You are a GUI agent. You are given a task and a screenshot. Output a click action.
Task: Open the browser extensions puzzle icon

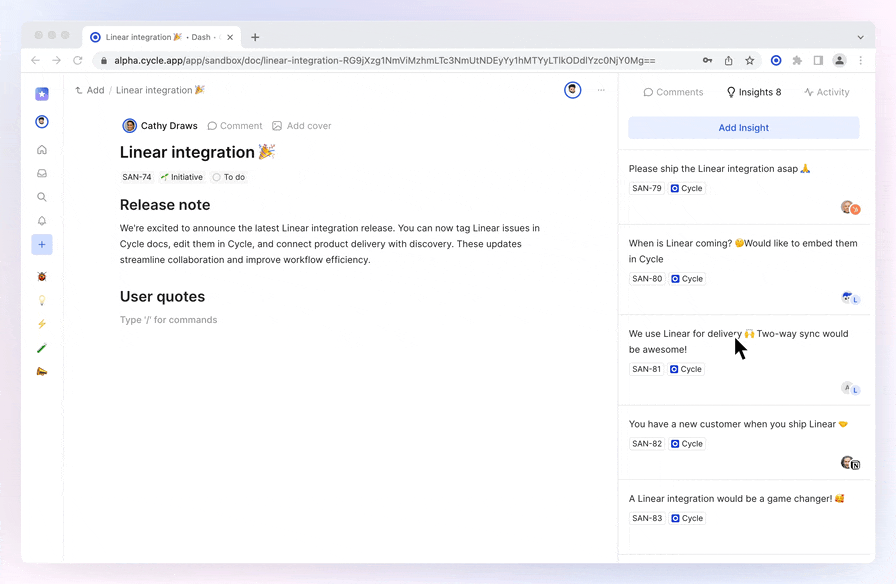pos(797,61)
